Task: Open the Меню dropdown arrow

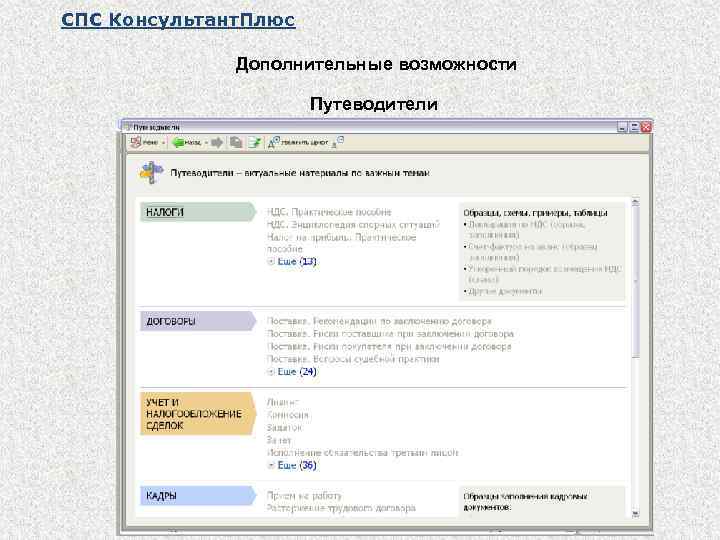Action: (163, 143)
